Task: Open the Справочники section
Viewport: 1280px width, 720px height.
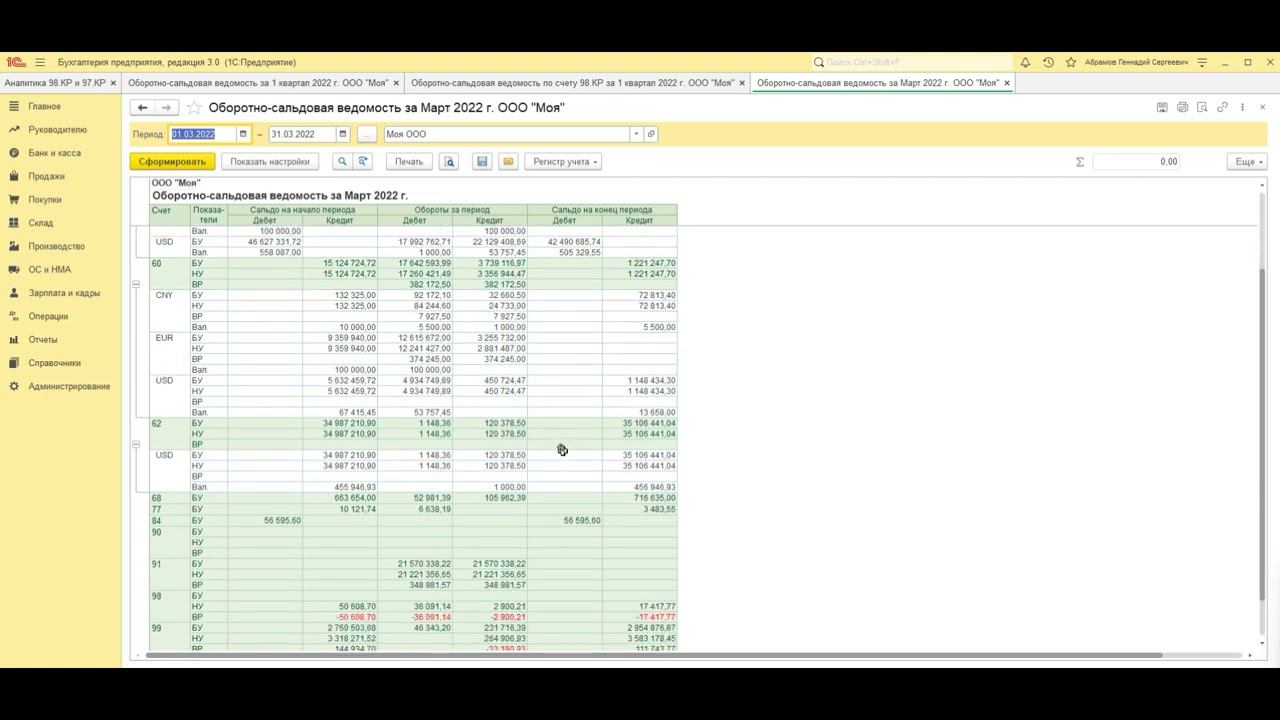Action: pyautogui.click(x=55, y=363)
